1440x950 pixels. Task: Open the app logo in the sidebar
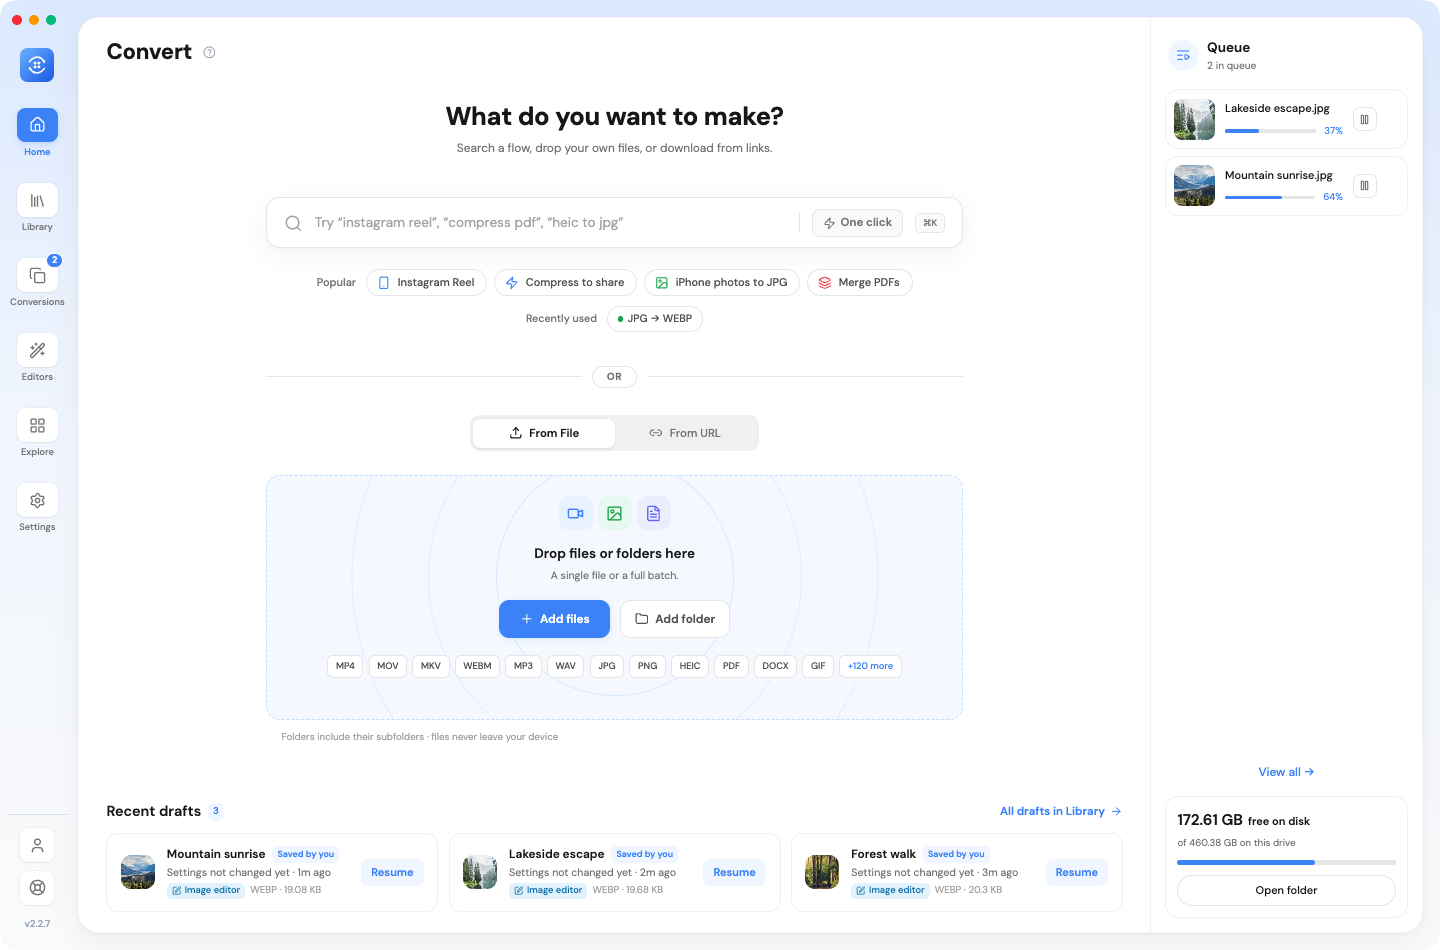[37, 65]
